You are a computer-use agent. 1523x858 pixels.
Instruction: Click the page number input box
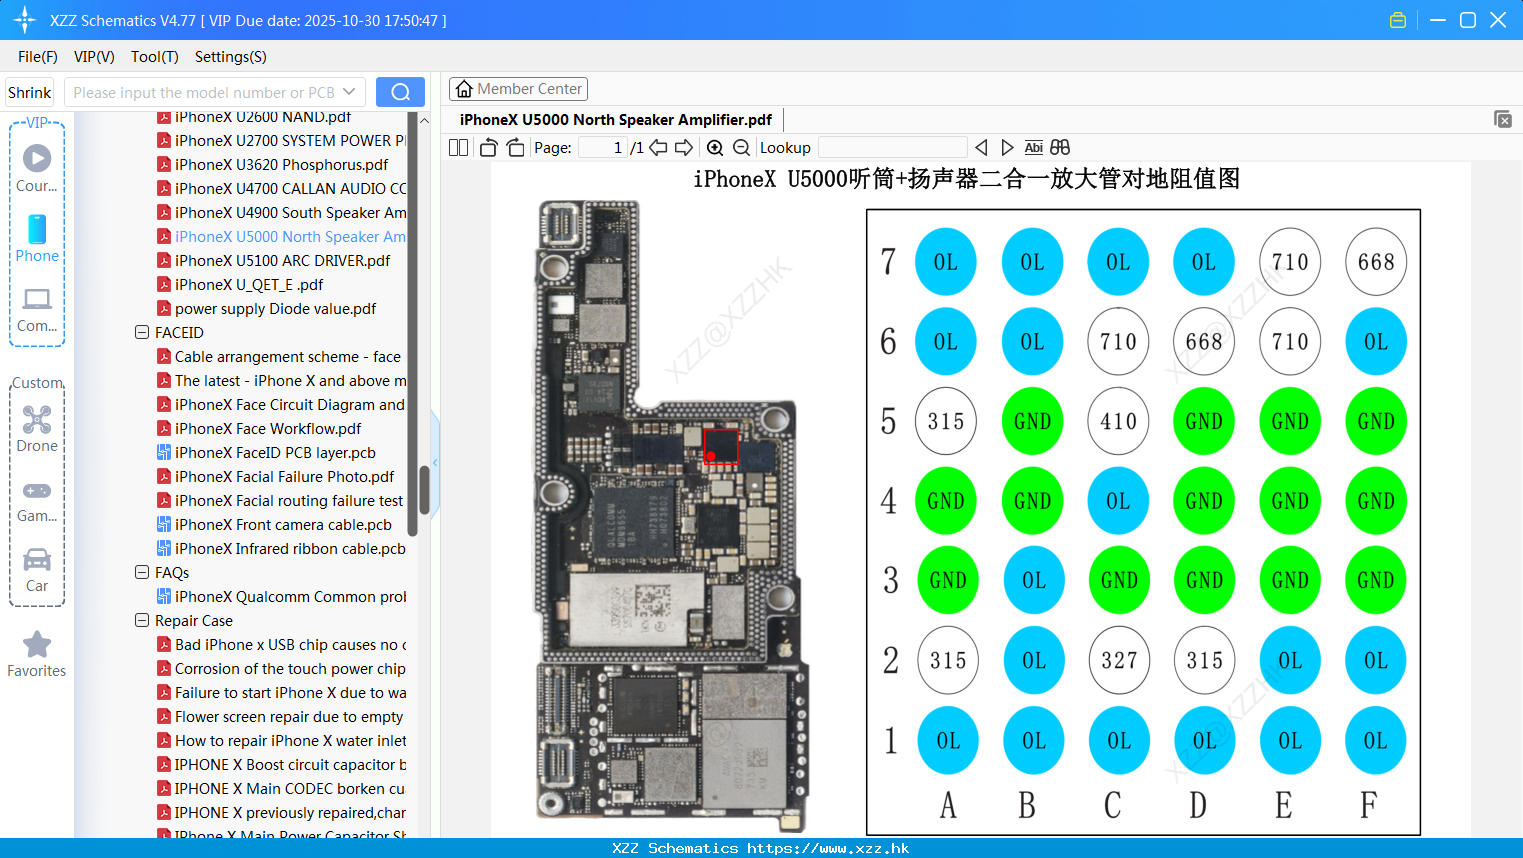click(603, 148)
